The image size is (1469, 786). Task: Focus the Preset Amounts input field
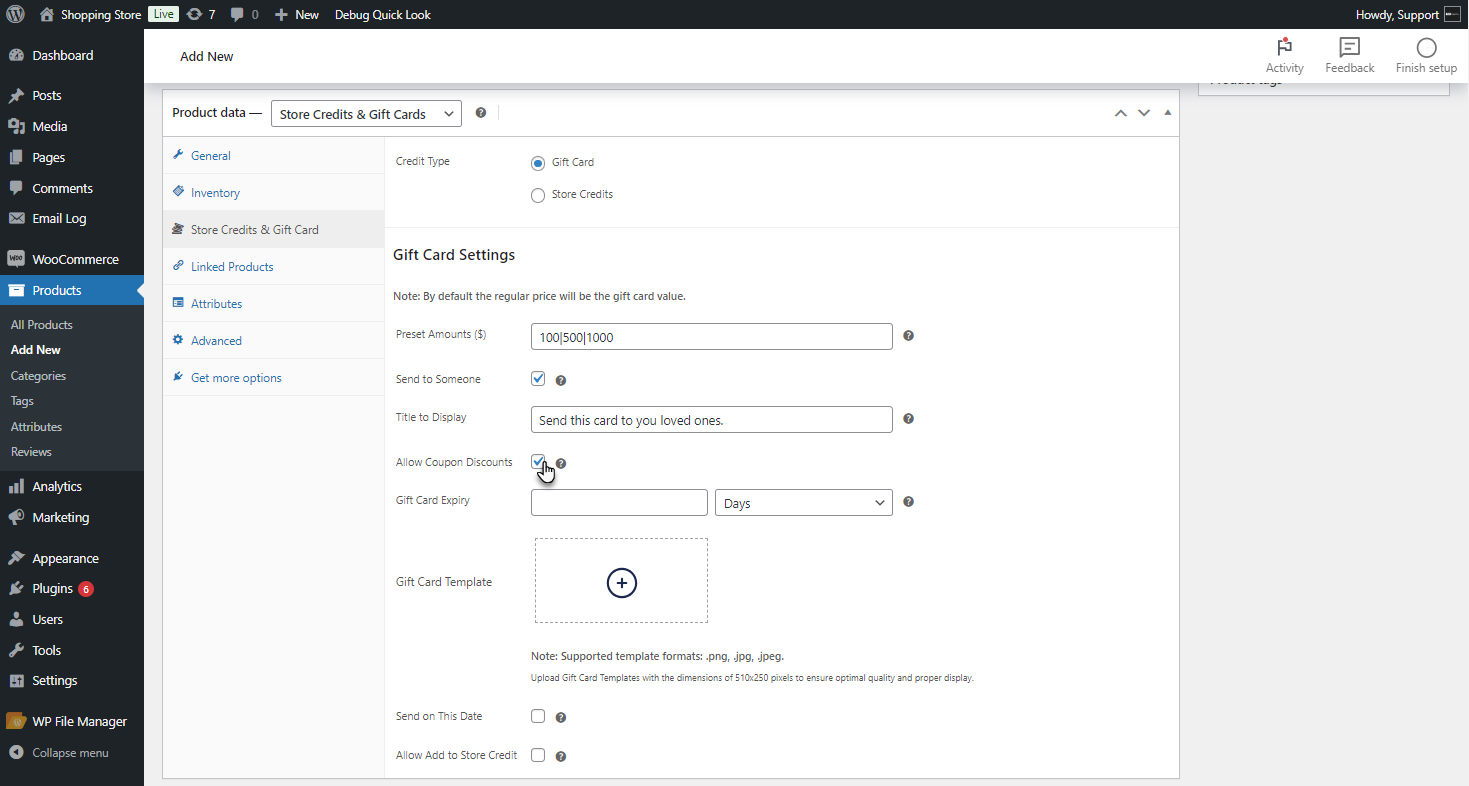[711, 337]
